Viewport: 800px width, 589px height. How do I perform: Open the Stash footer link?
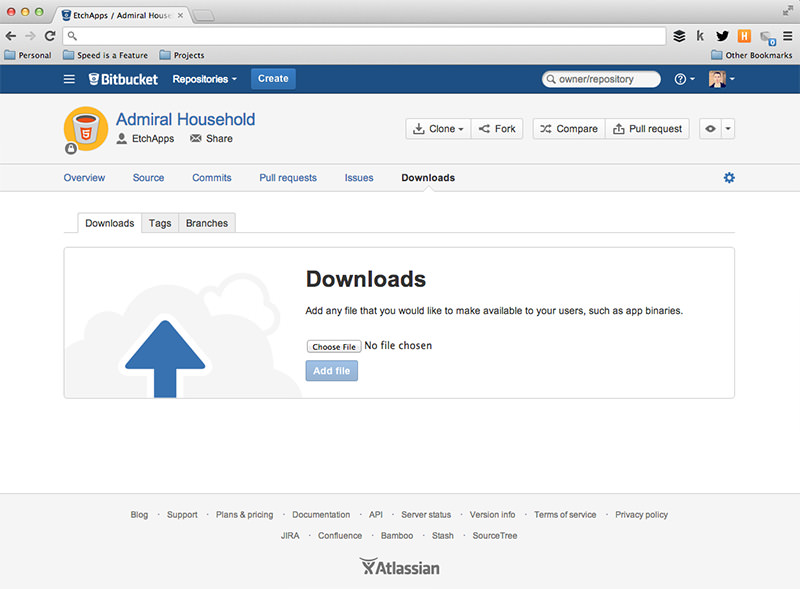pyautogui.click(x=442, y=535)
